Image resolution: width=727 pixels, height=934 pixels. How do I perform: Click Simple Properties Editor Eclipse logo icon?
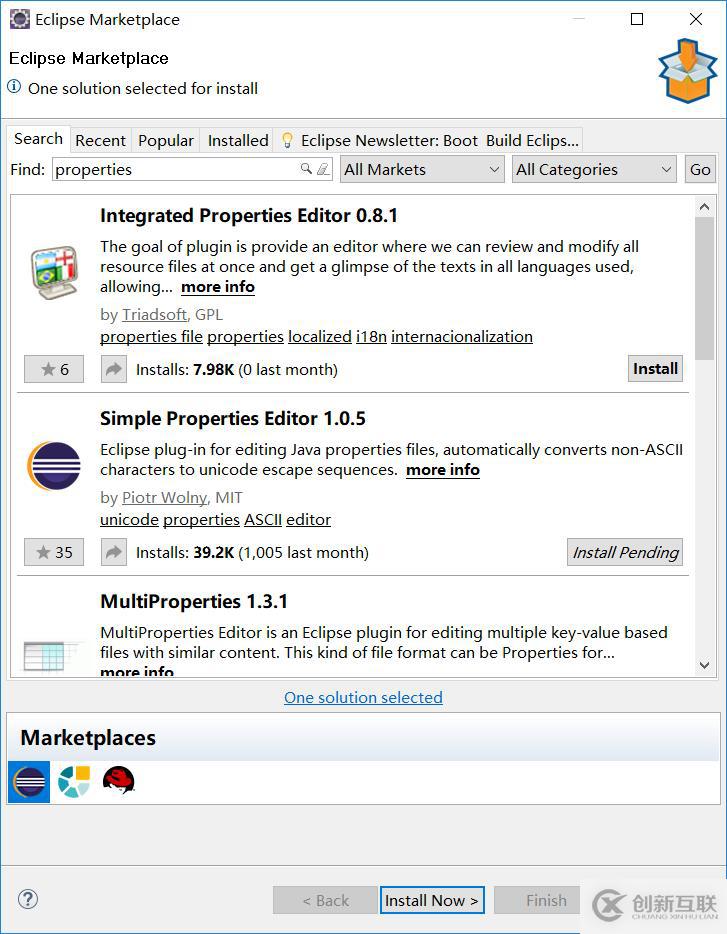(x=54, y=466)
